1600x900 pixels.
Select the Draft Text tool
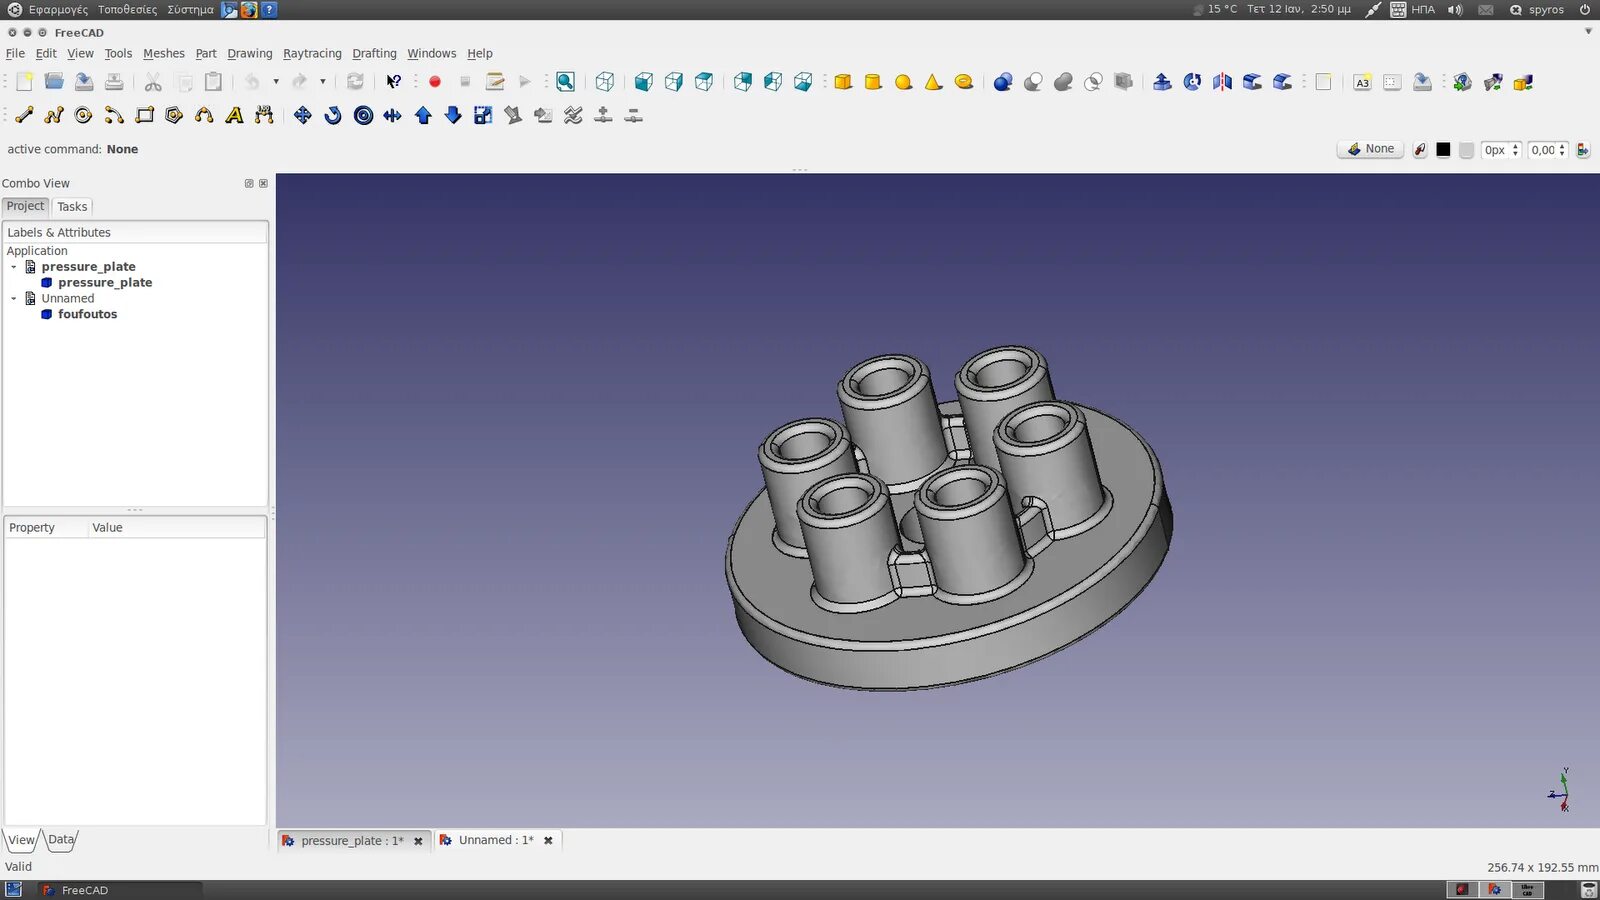pyautogui.click(x=234, y=115)
